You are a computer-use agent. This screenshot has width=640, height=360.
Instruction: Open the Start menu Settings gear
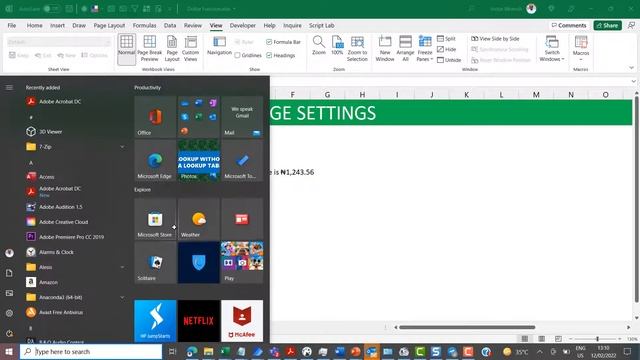coord(9,313)
